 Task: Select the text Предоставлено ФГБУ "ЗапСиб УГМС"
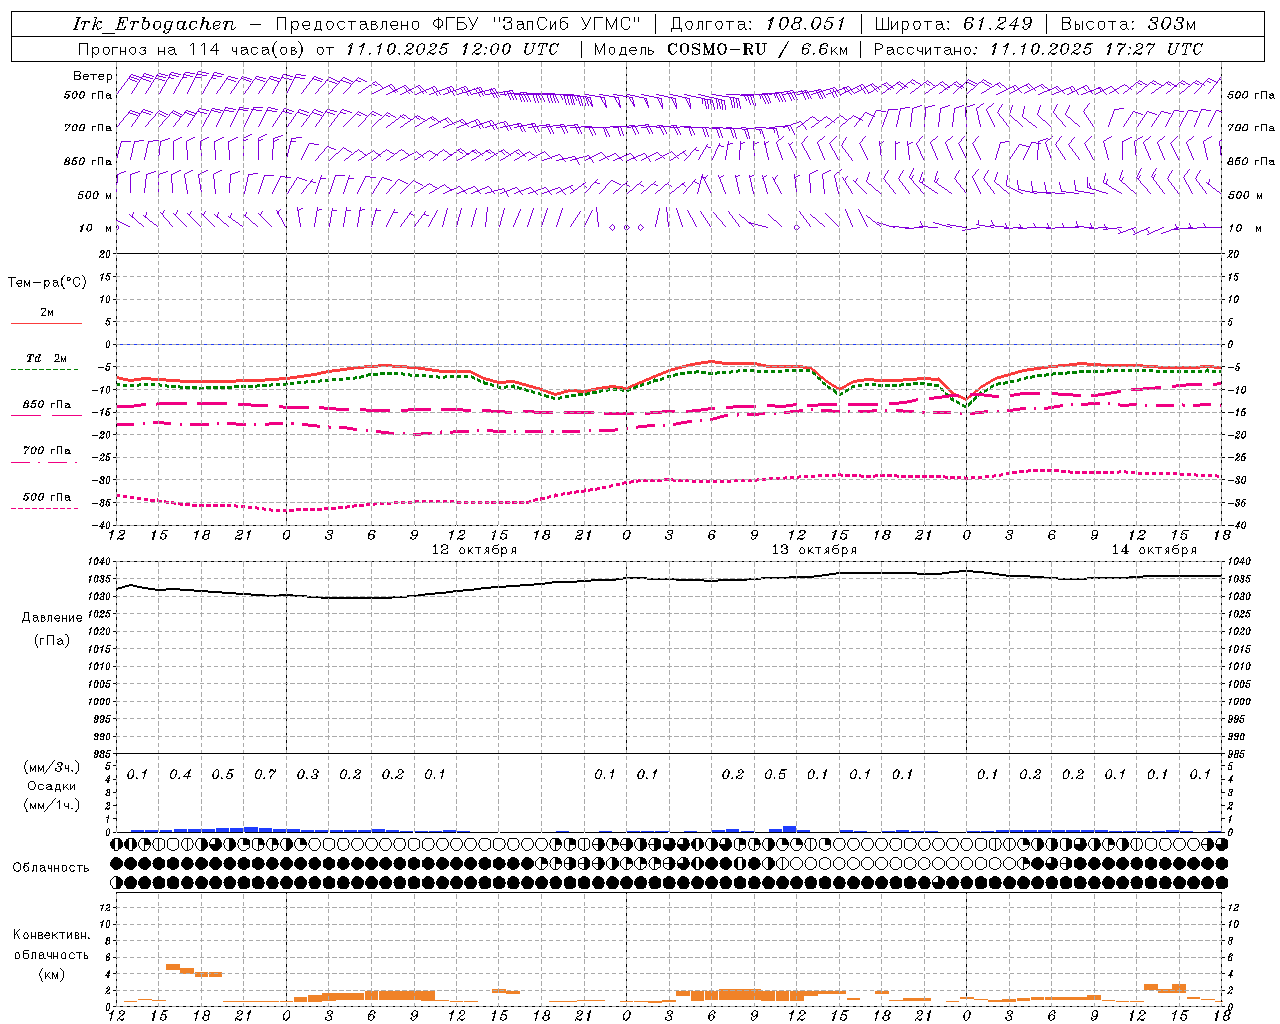pos(457,24)
